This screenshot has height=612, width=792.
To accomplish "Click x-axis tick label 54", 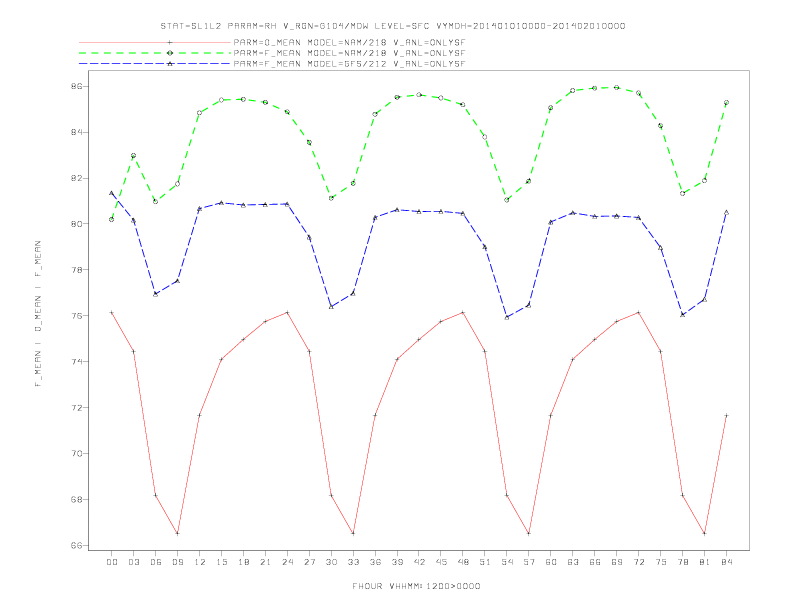I will pyautogui.click(x=507, y=562).
